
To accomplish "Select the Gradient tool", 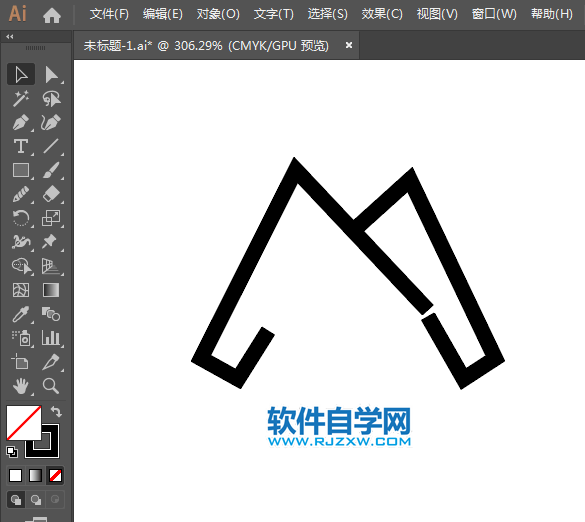I will tap(51, 290).
